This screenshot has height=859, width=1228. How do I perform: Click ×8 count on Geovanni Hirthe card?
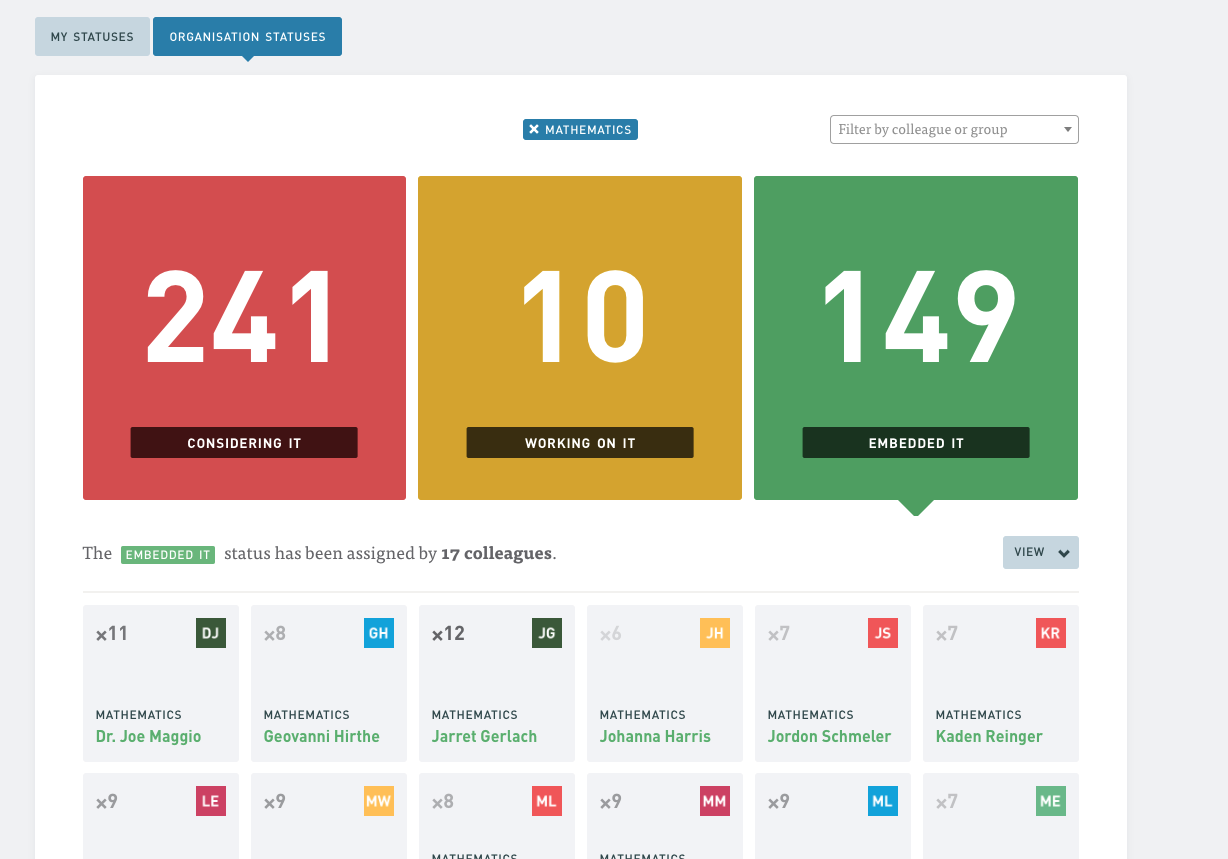275,633
